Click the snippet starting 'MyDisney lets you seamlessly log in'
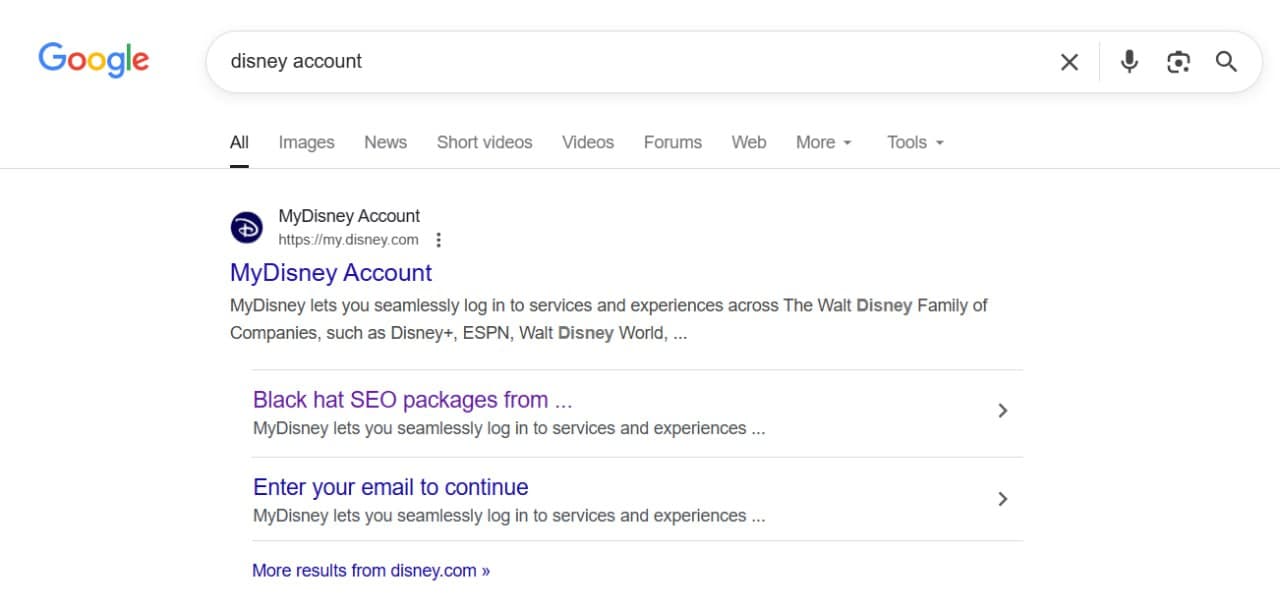Viewport: 1280px width, 606px height. point(609,319)
